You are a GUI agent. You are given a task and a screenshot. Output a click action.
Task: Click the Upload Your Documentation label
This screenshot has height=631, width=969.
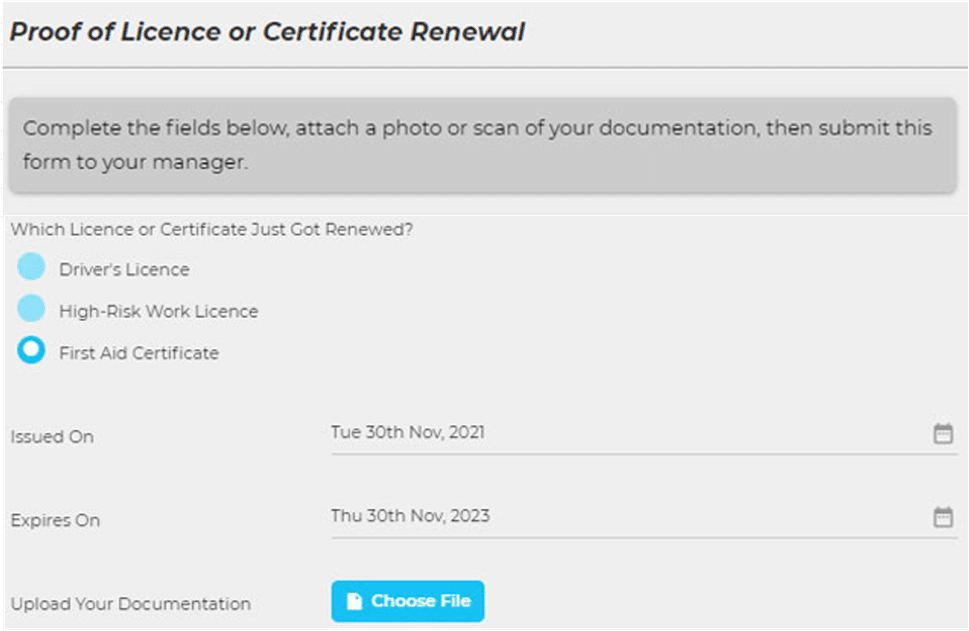[130, 604]
